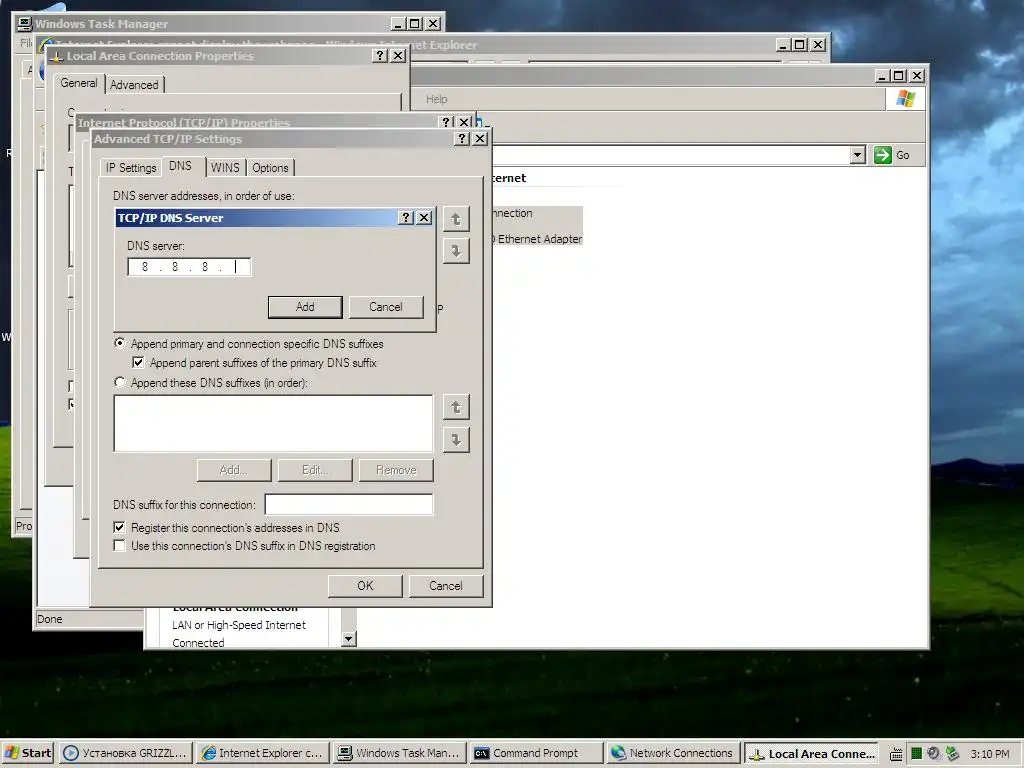Viewport: 1024px width, 768px height.
Task: Maximize the Network Connections window
Action: tap(899, 76)
